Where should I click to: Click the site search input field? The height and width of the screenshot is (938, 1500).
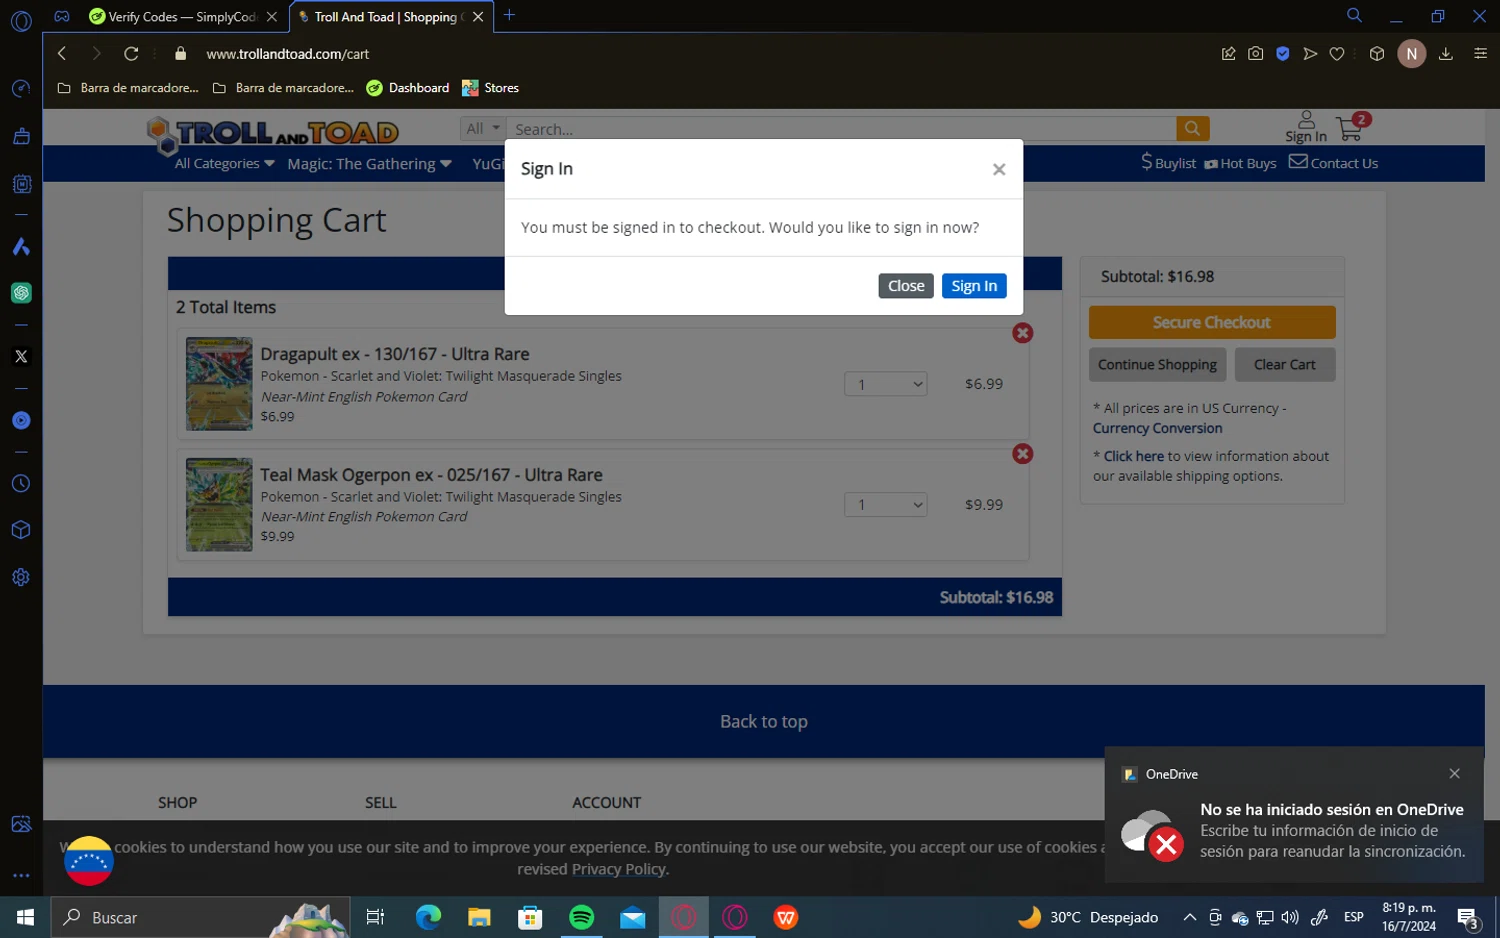click(841, 128)
